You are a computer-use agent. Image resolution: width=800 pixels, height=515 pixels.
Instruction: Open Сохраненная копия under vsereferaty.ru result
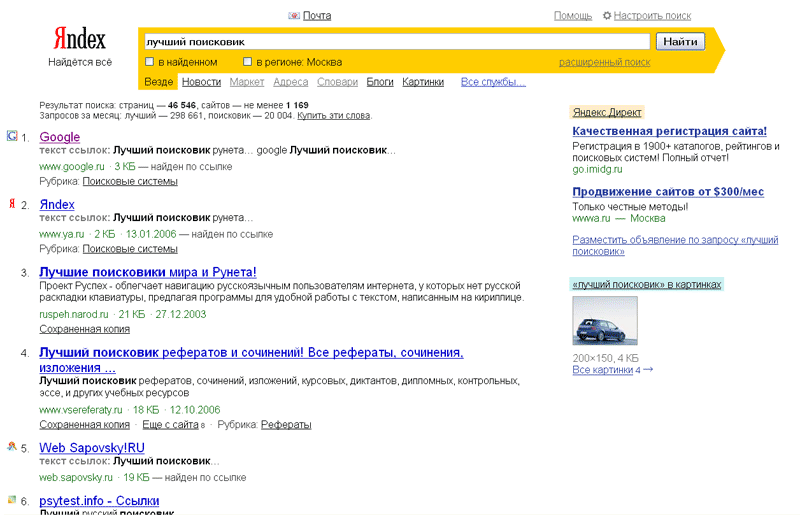point(85,424)
